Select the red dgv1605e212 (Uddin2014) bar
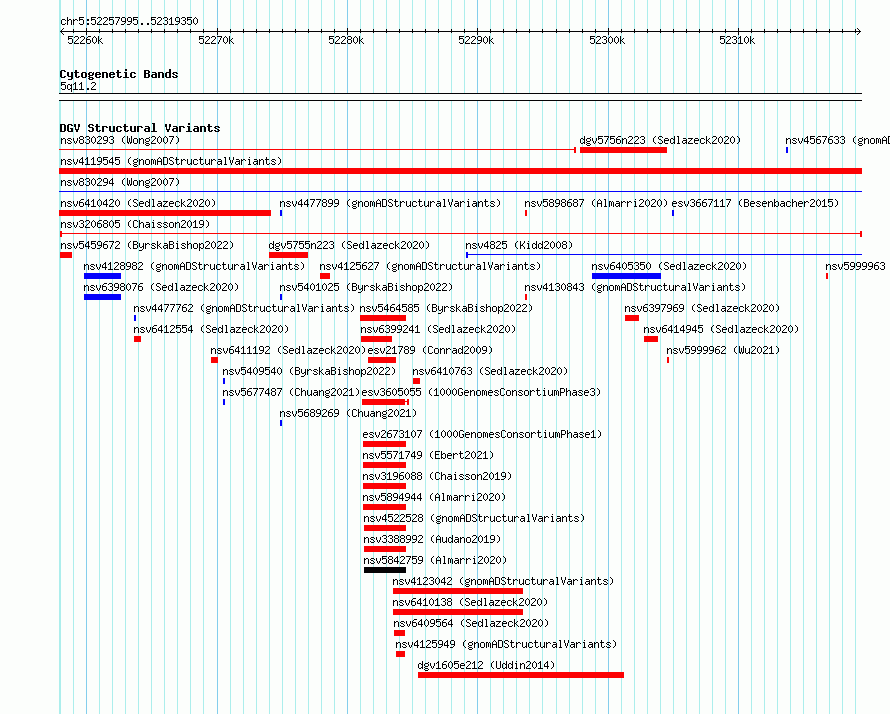 (520, 675)
